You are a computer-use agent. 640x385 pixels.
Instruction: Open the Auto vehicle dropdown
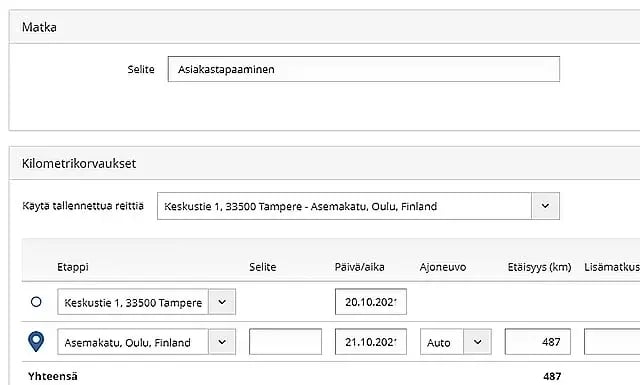pyautogui.click(x=477, y=341)
